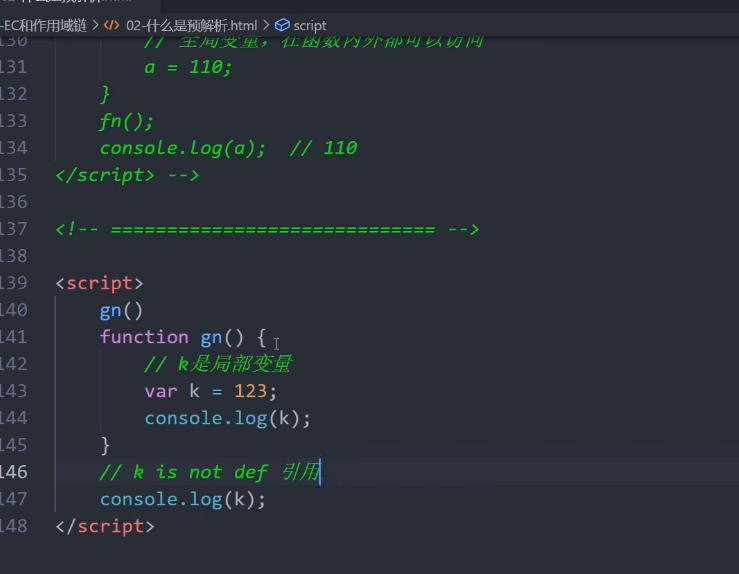The image size is (739, 574).
Task: Click line number 132
Action: point(13,94)
